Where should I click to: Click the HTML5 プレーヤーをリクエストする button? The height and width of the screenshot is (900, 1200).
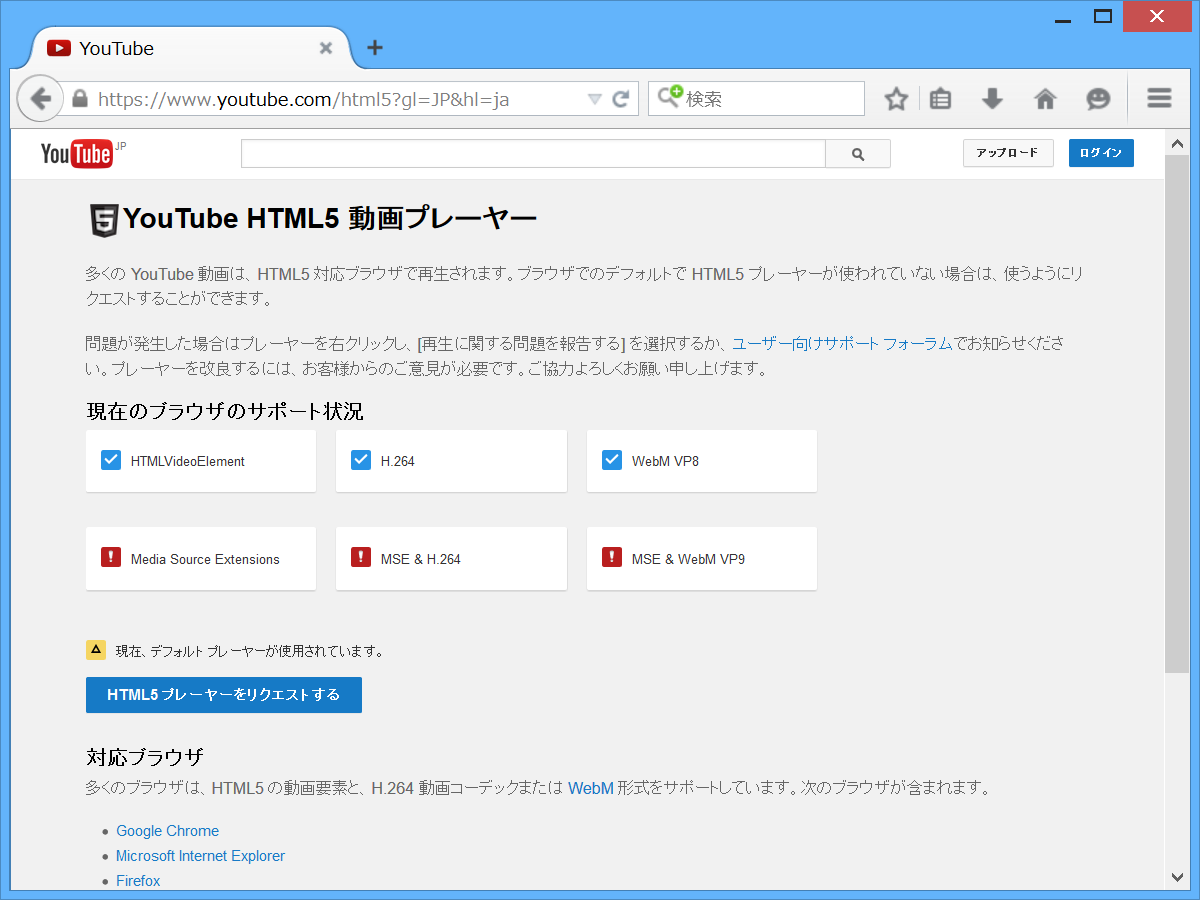pos(223,695)
